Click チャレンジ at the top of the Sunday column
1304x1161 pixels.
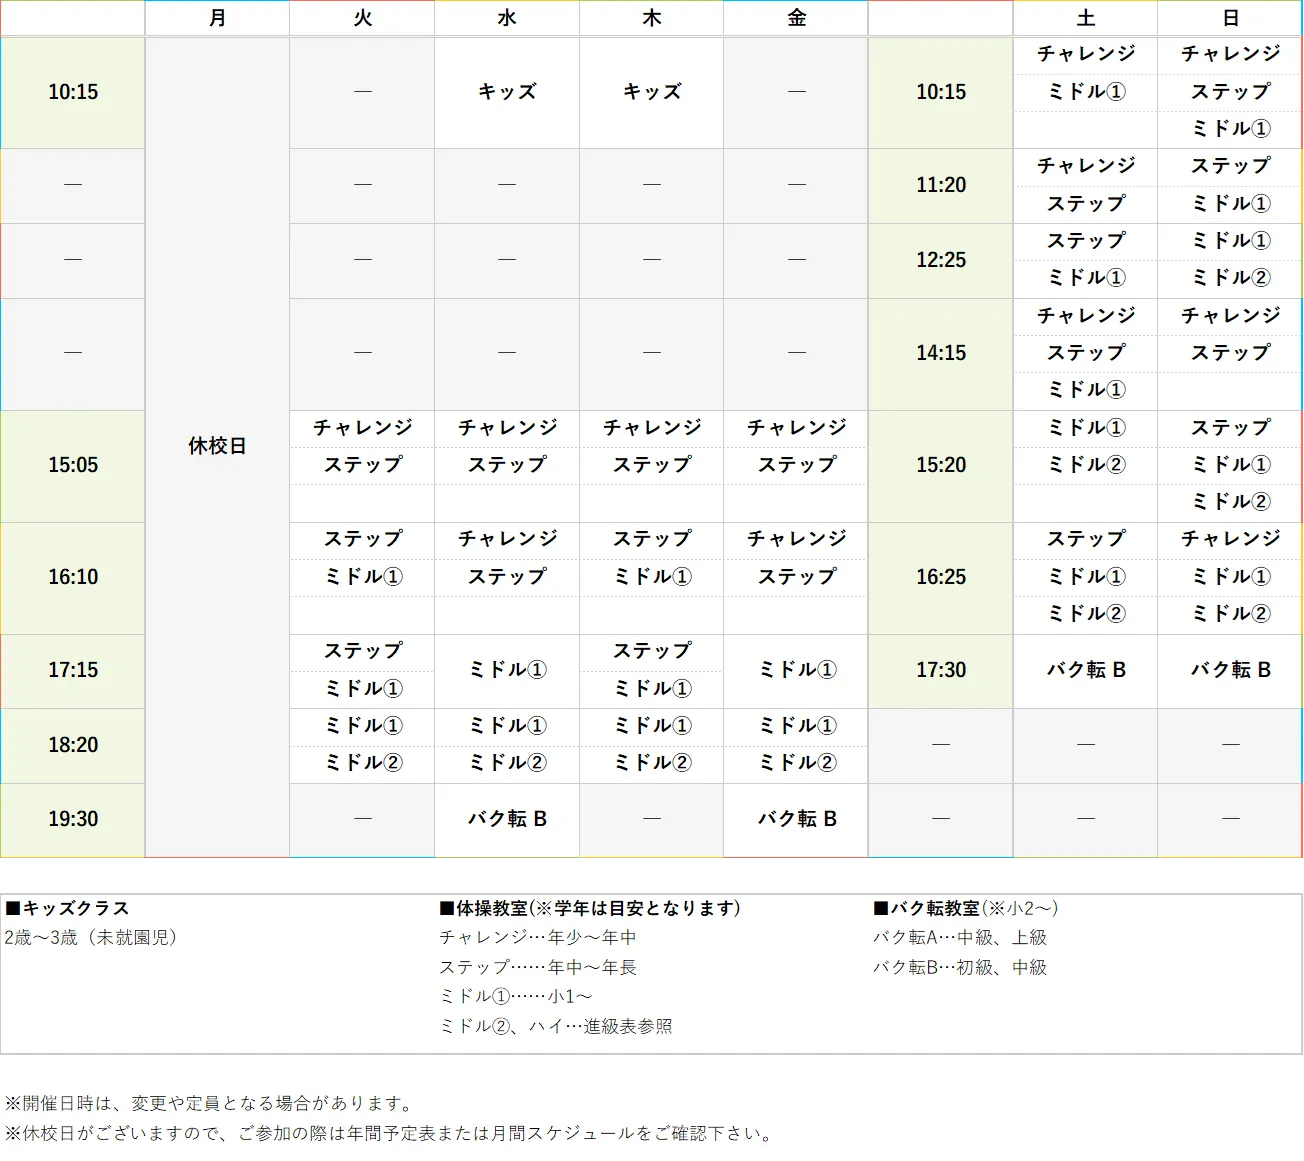point(1228,55)
